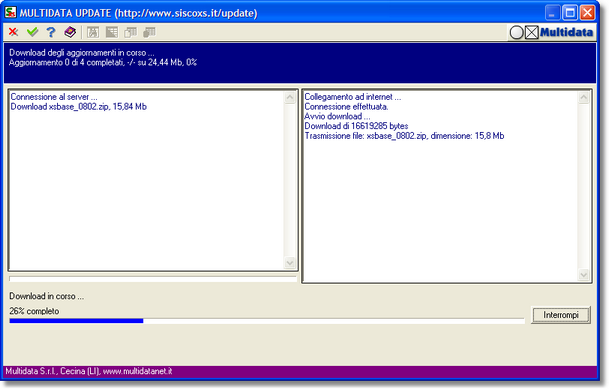Click the green checkmark confirm icon
Image resolution: width=609 pixels, height=390 pixels.
click(33, 32)
